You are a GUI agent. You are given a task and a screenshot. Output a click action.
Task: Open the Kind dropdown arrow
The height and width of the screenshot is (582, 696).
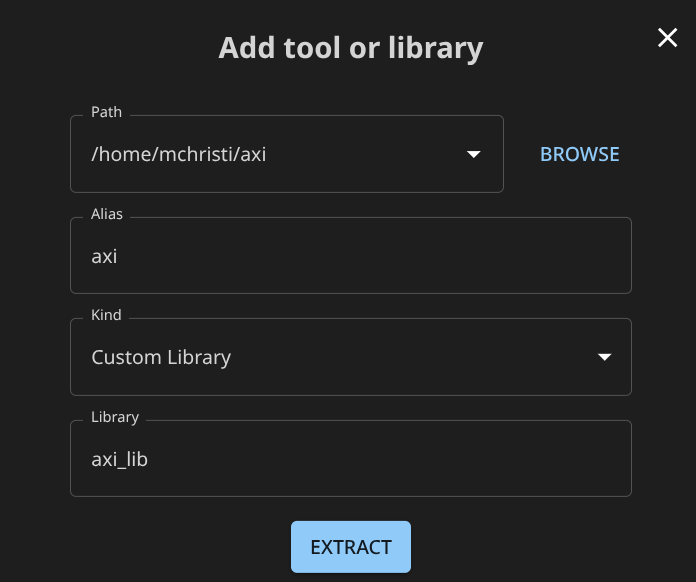tap(603, 357)
